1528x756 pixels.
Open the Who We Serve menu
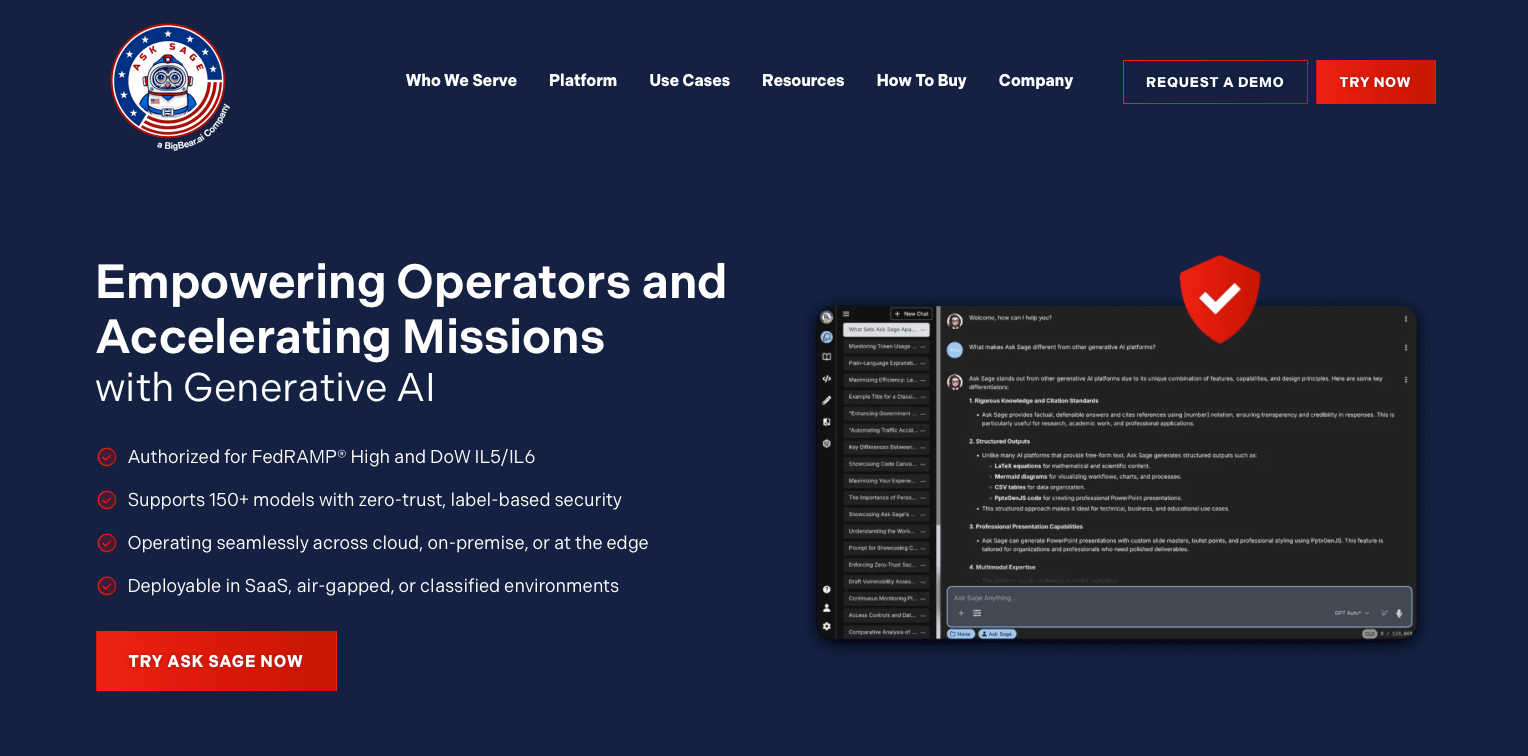(x=461, y=81)
